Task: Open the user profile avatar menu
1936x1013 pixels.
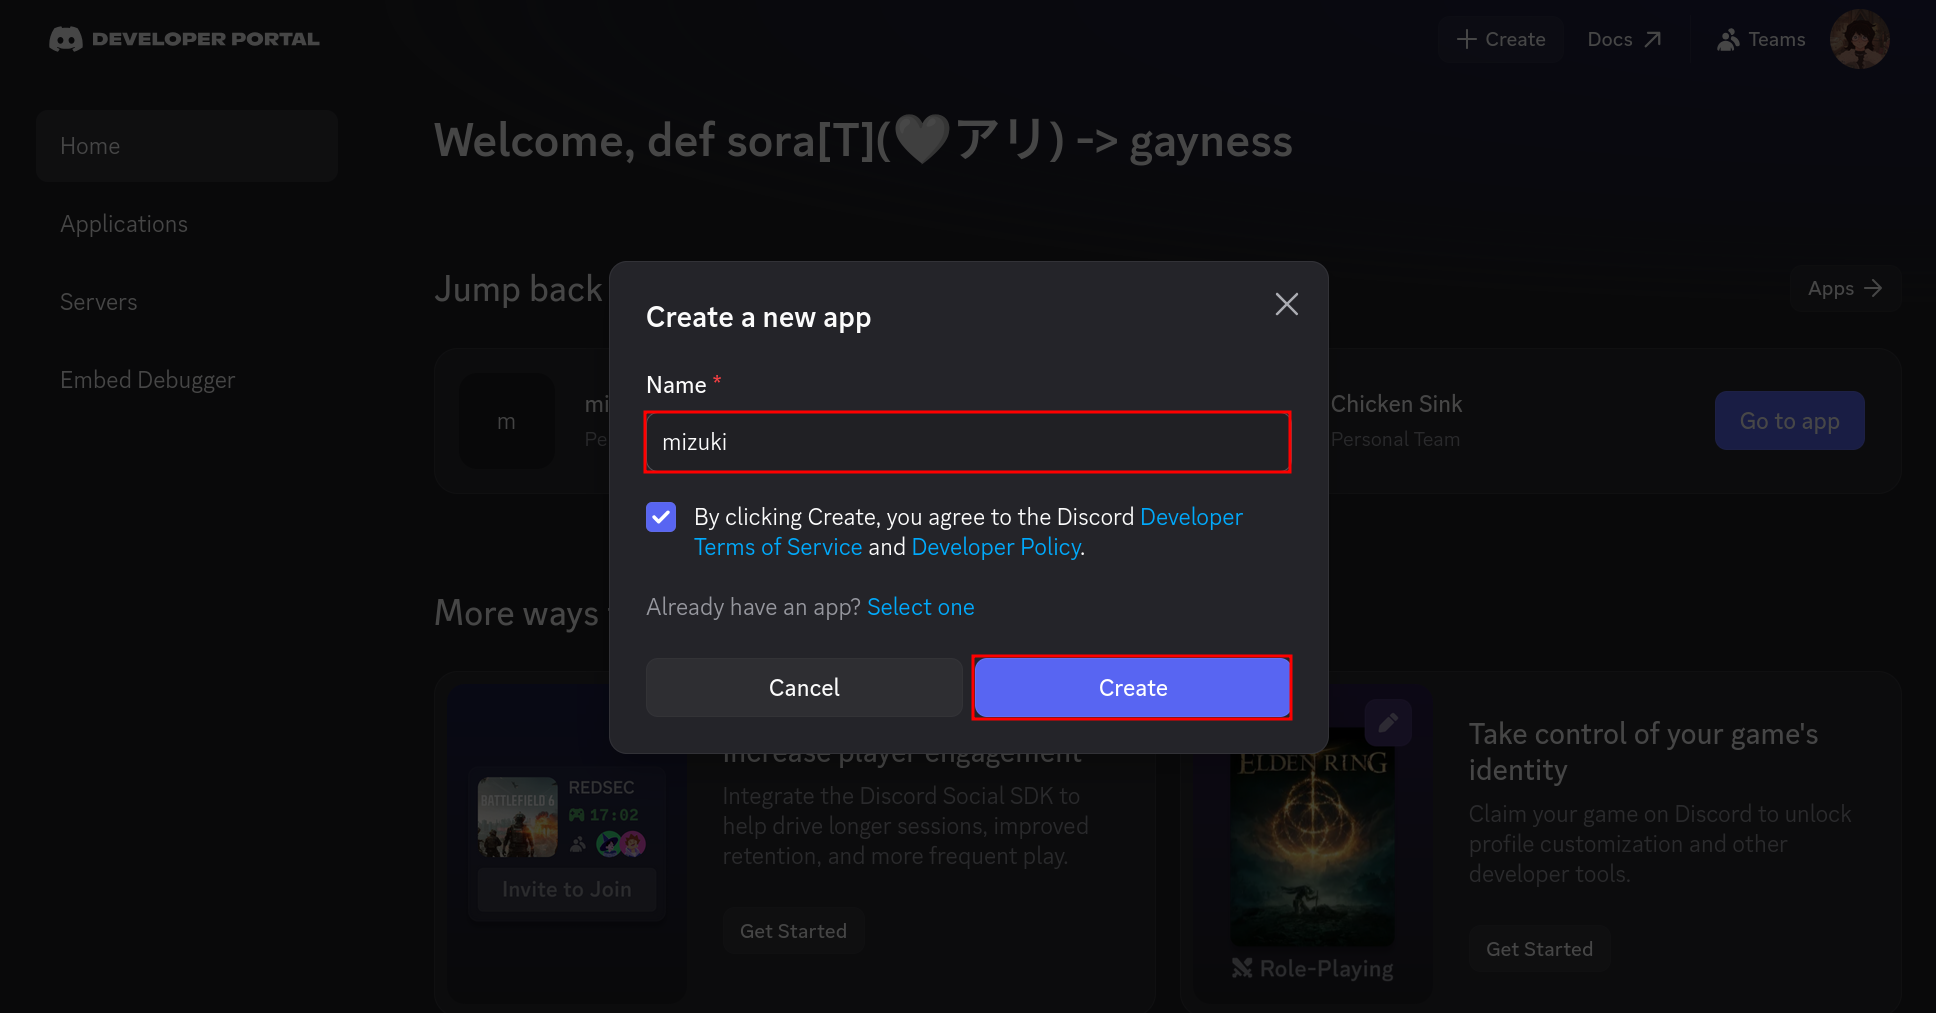Action: point(1859,39)
